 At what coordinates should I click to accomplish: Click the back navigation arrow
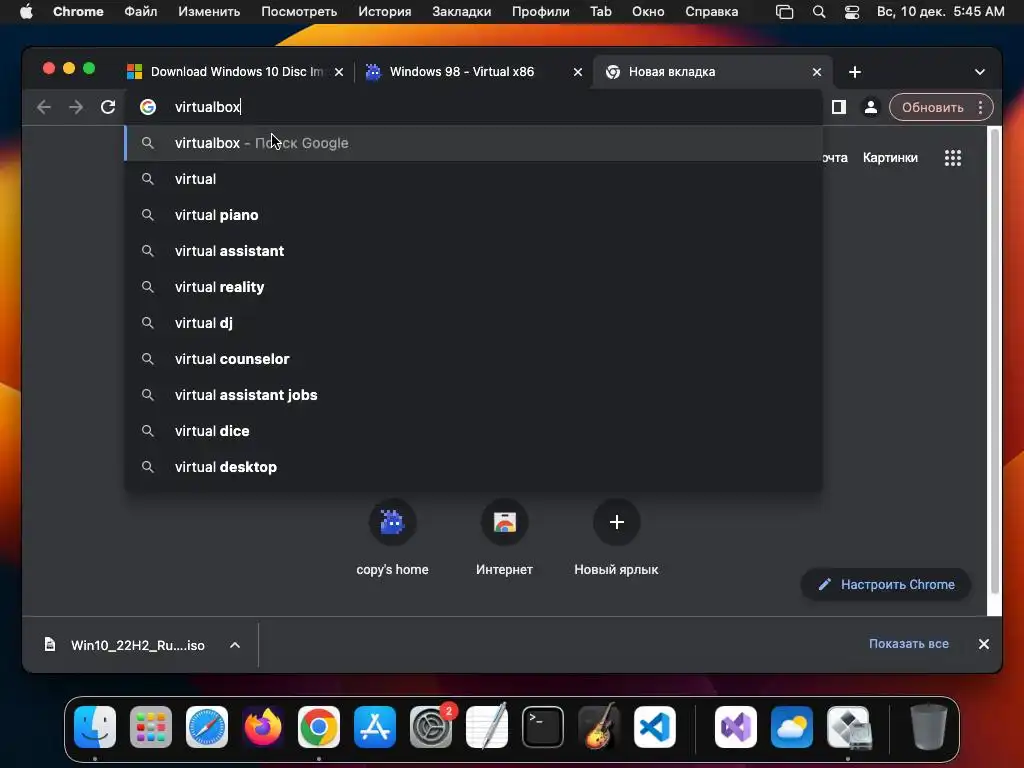(44, 107)
